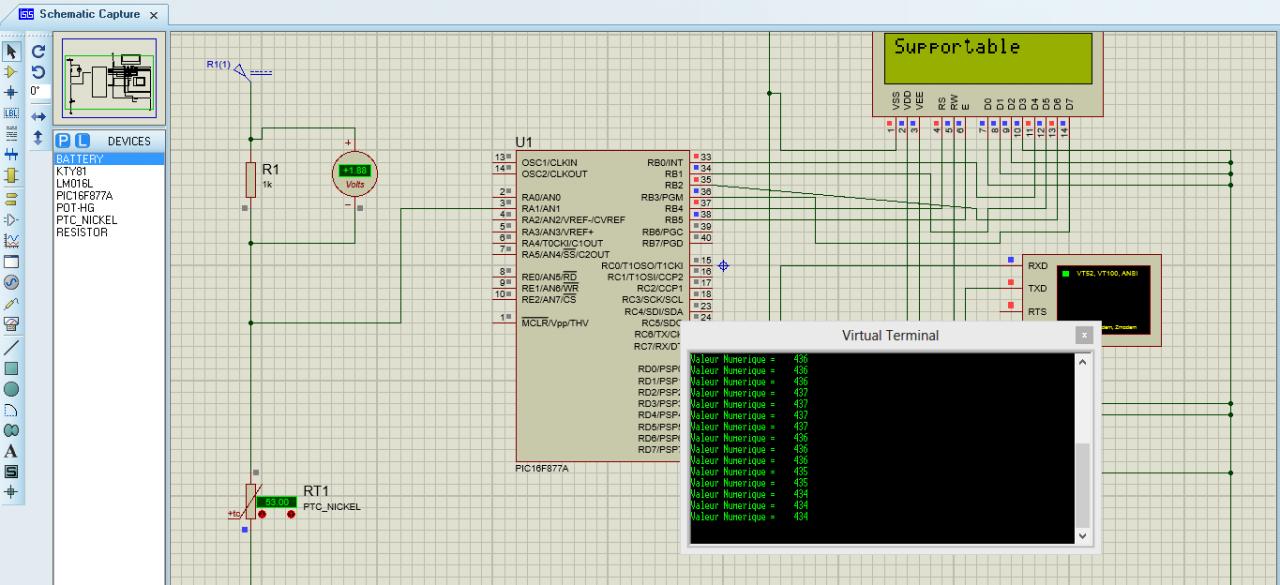This screenshot has height=585, width=1280.
Task: Click the Rotate Clockwise icon
Action: click(38, 52)
